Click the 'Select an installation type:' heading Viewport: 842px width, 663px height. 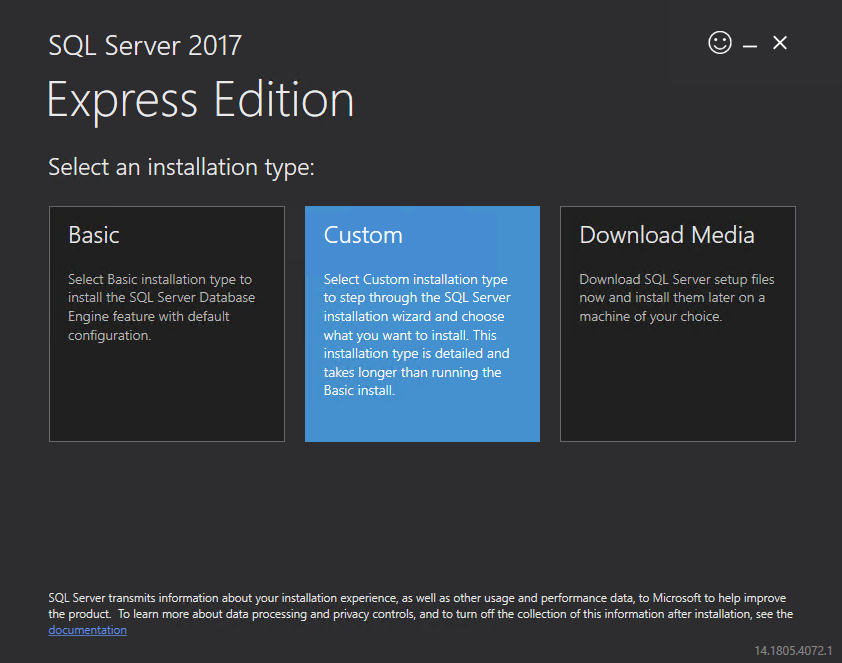[182, 167]
